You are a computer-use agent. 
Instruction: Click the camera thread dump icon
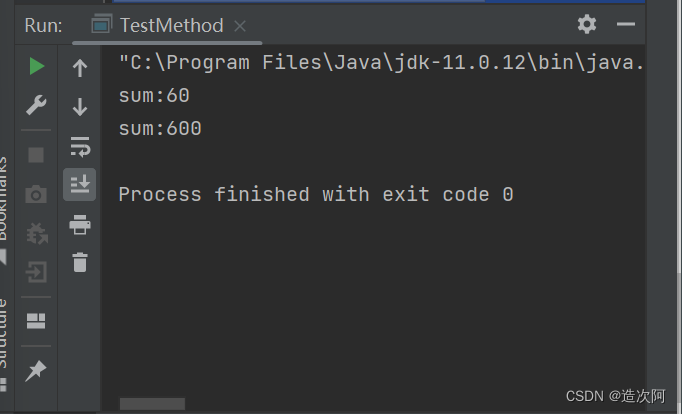click(x=36, y=194)
